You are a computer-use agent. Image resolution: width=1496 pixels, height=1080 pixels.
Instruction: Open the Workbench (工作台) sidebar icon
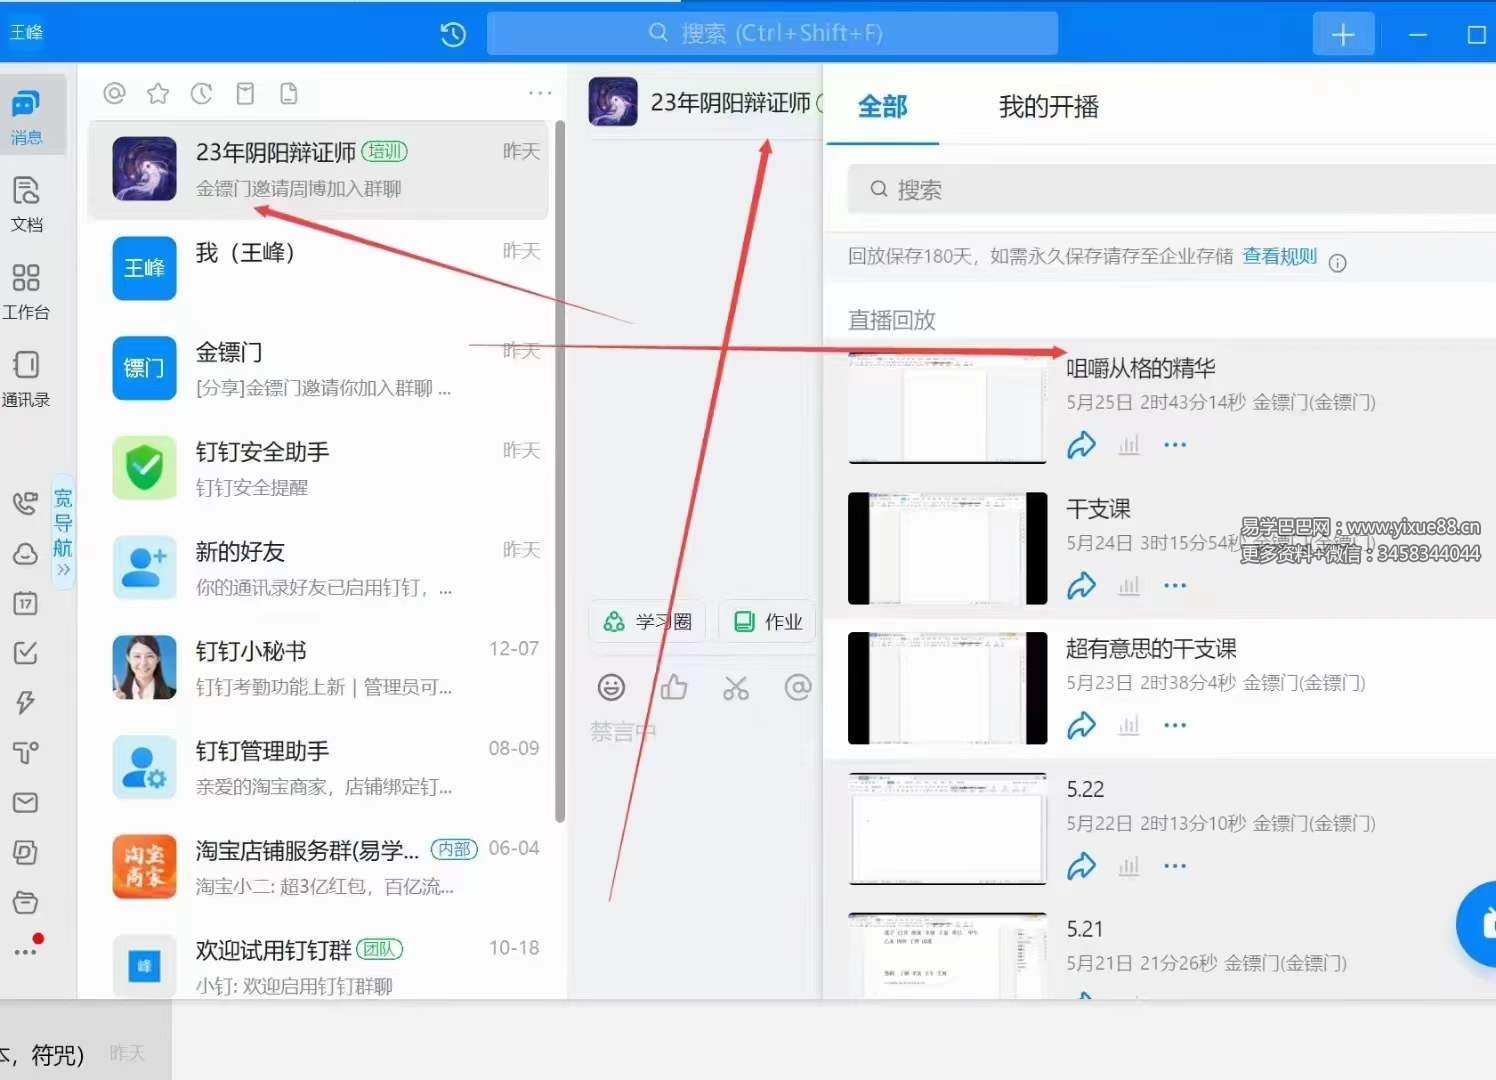point(26,291)
